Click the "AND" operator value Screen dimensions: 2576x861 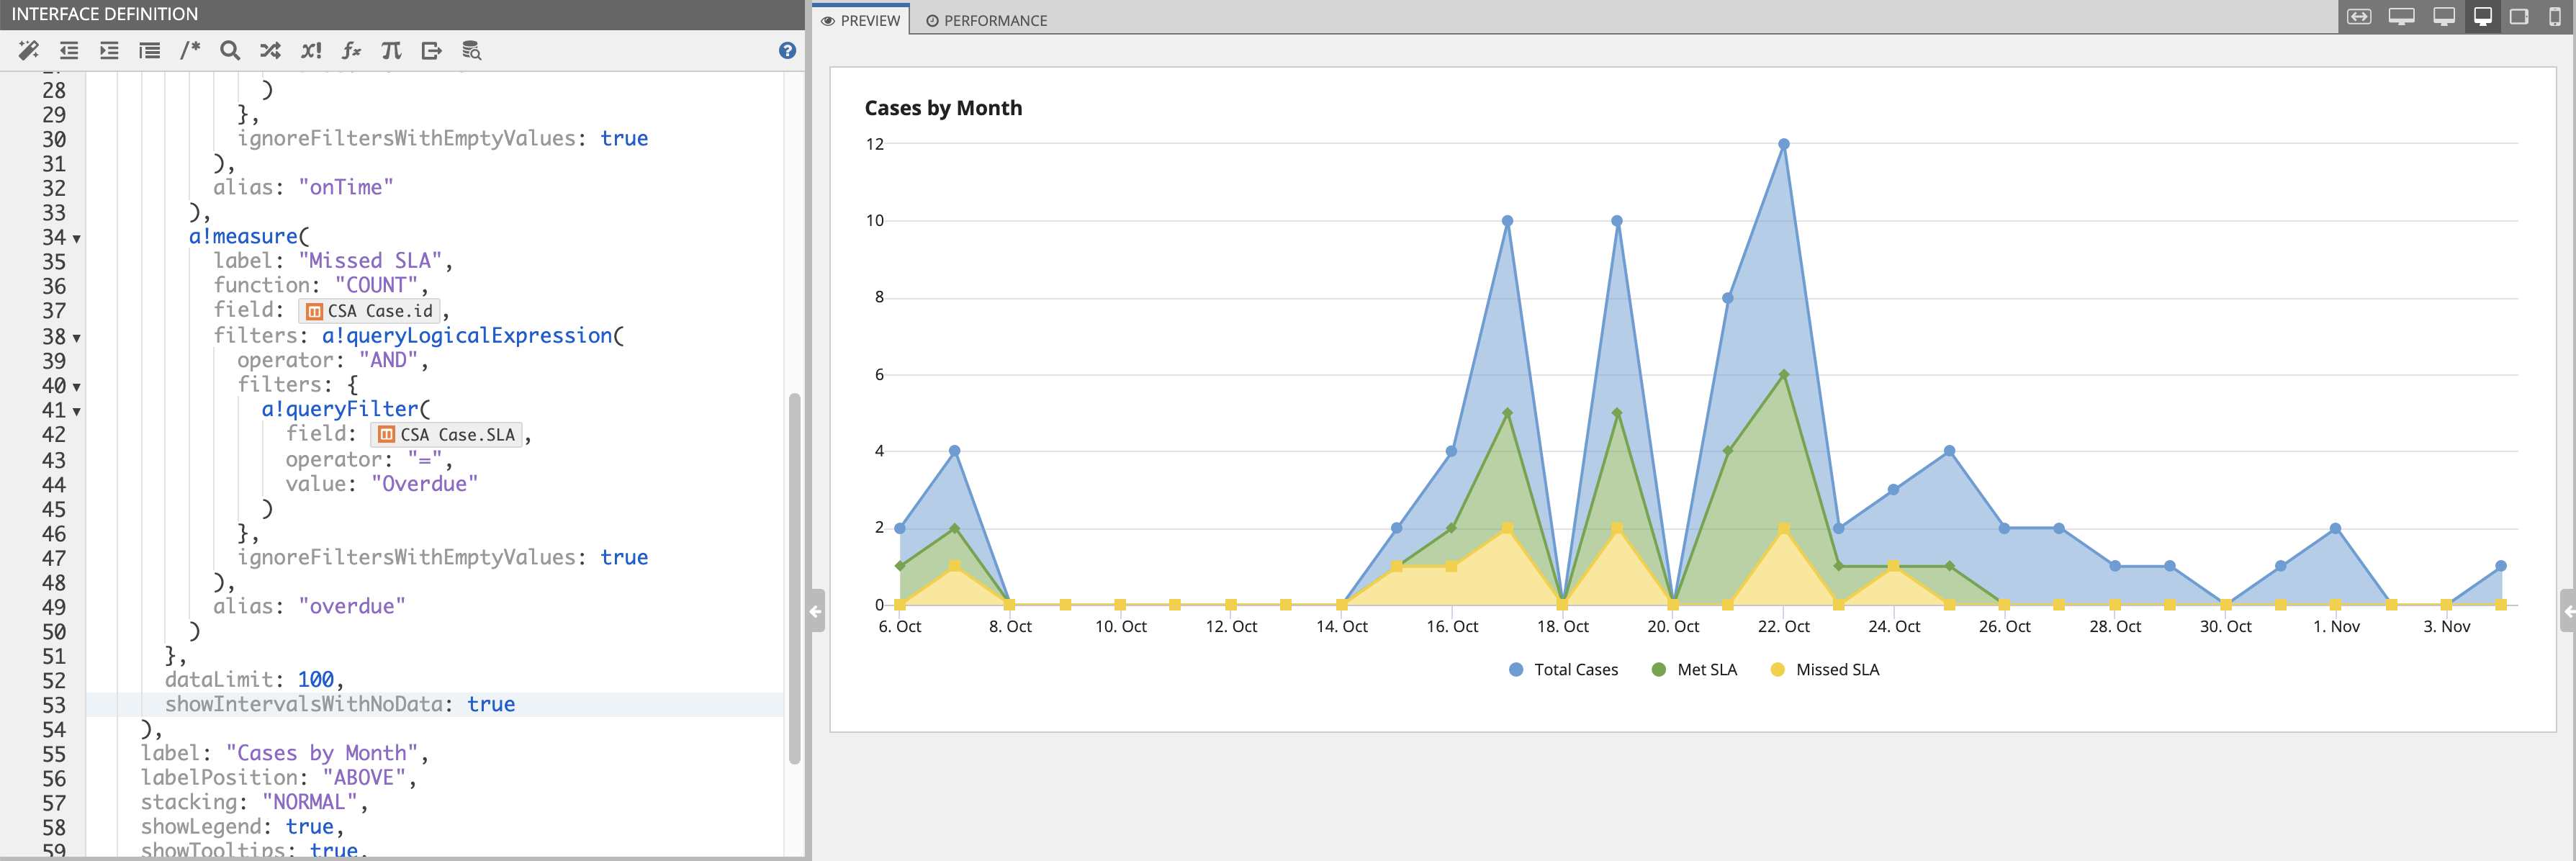click(x=388, y=360)
